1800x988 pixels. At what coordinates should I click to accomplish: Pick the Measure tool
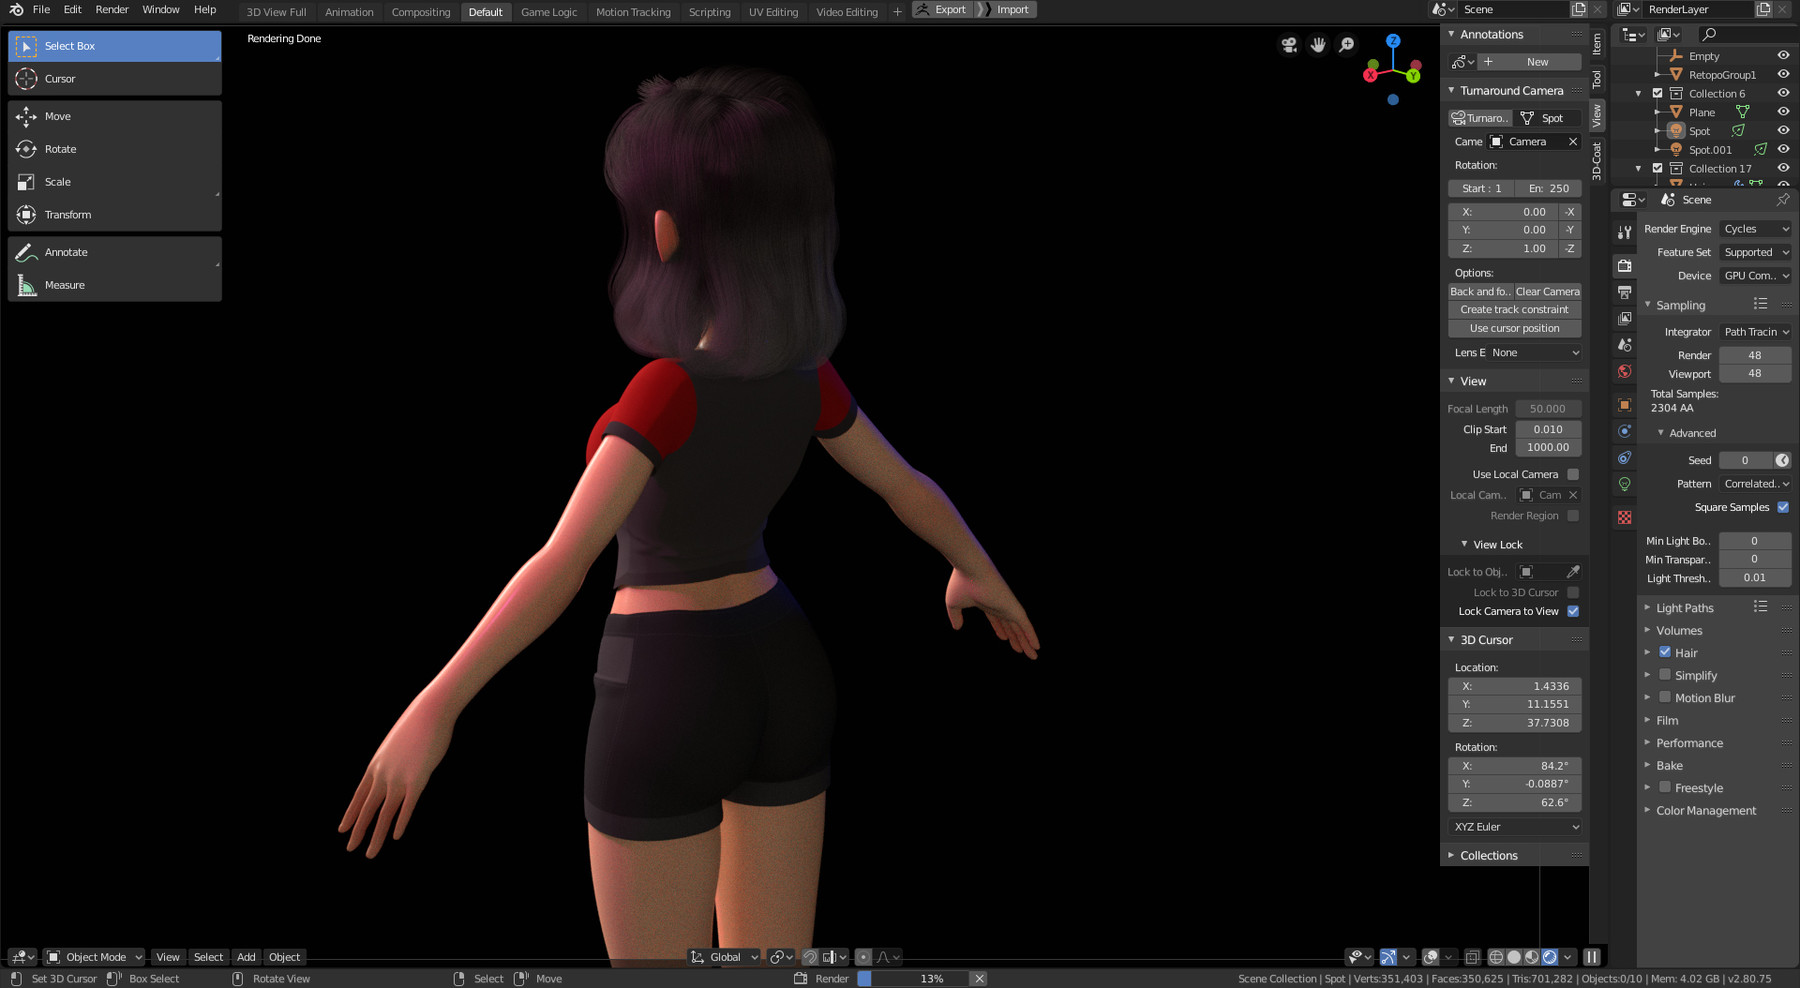point(114,285)
